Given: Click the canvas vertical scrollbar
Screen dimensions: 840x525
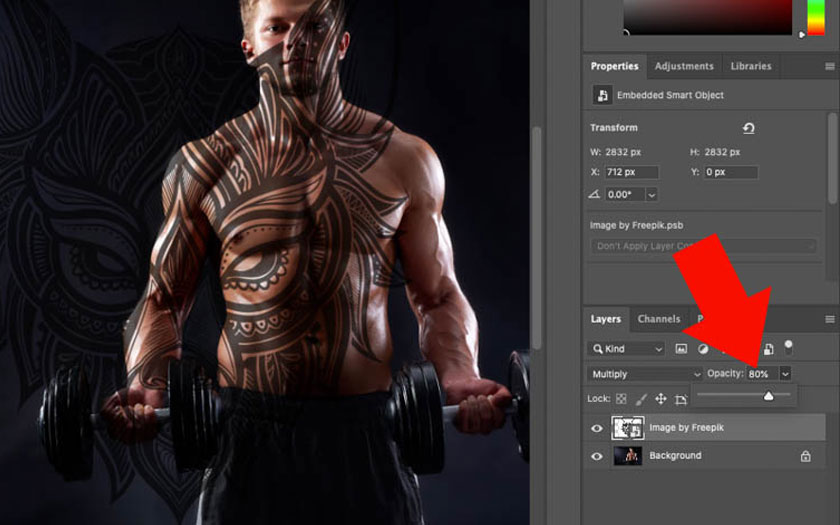Looking at the screenshot, I should point(537,238).
